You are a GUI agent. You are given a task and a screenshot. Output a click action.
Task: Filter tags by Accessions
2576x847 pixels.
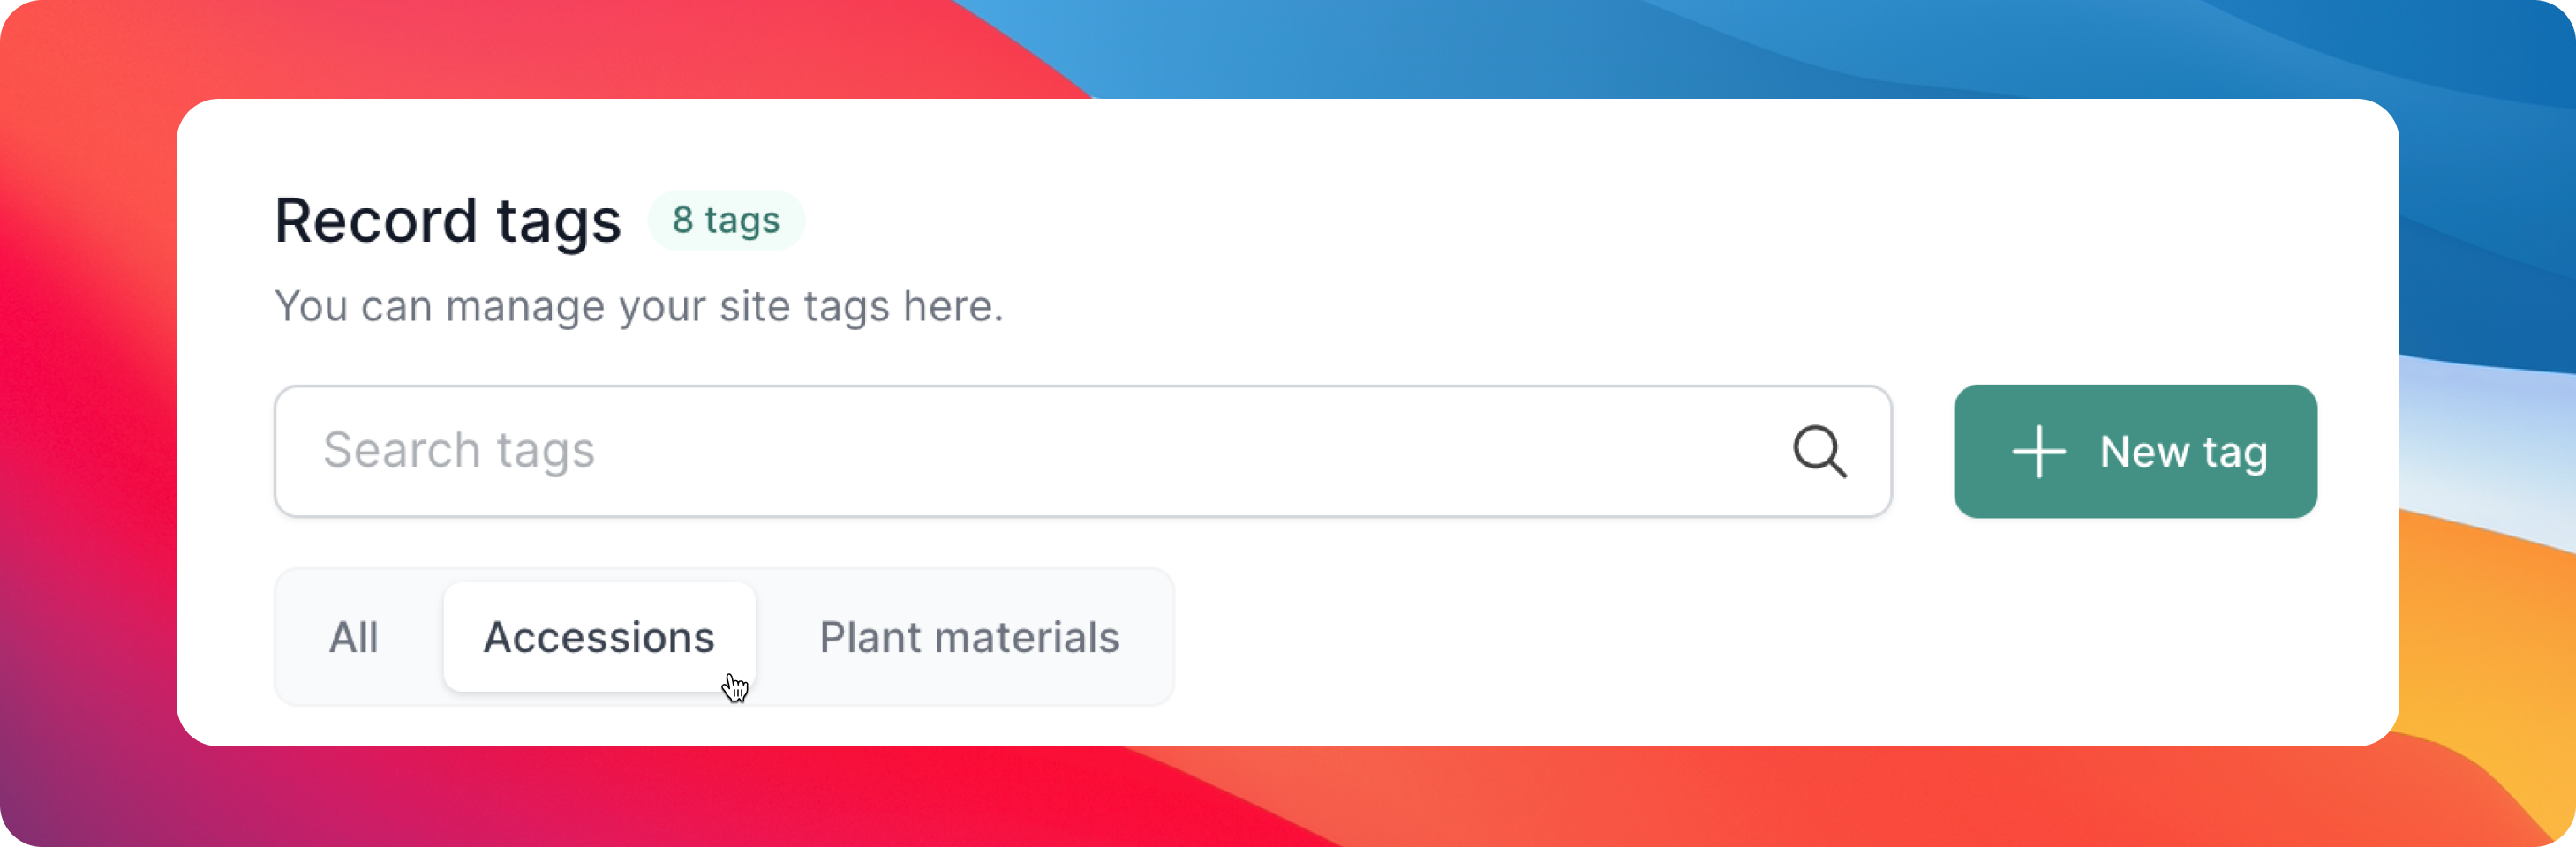coord(599,637)
